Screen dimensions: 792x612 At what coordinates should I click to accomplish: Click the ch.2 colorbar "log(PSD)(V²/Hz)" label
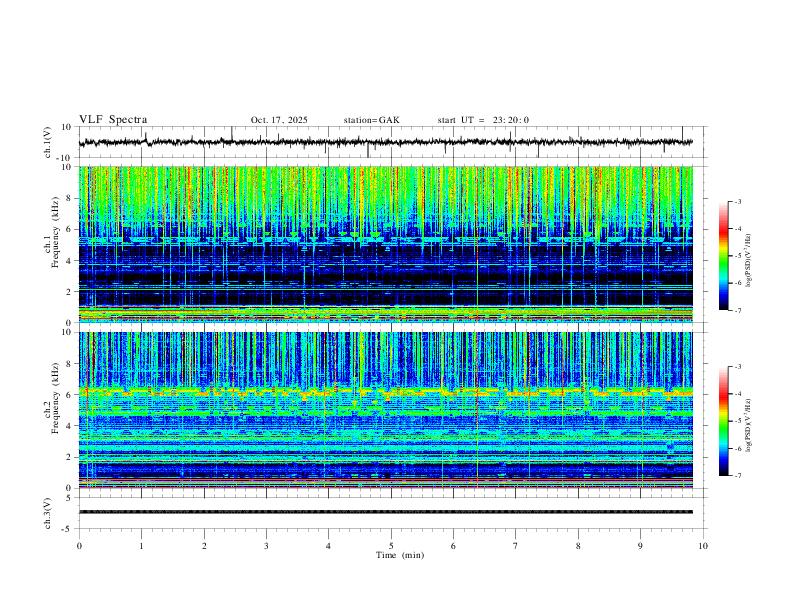[x=749, y=426]
